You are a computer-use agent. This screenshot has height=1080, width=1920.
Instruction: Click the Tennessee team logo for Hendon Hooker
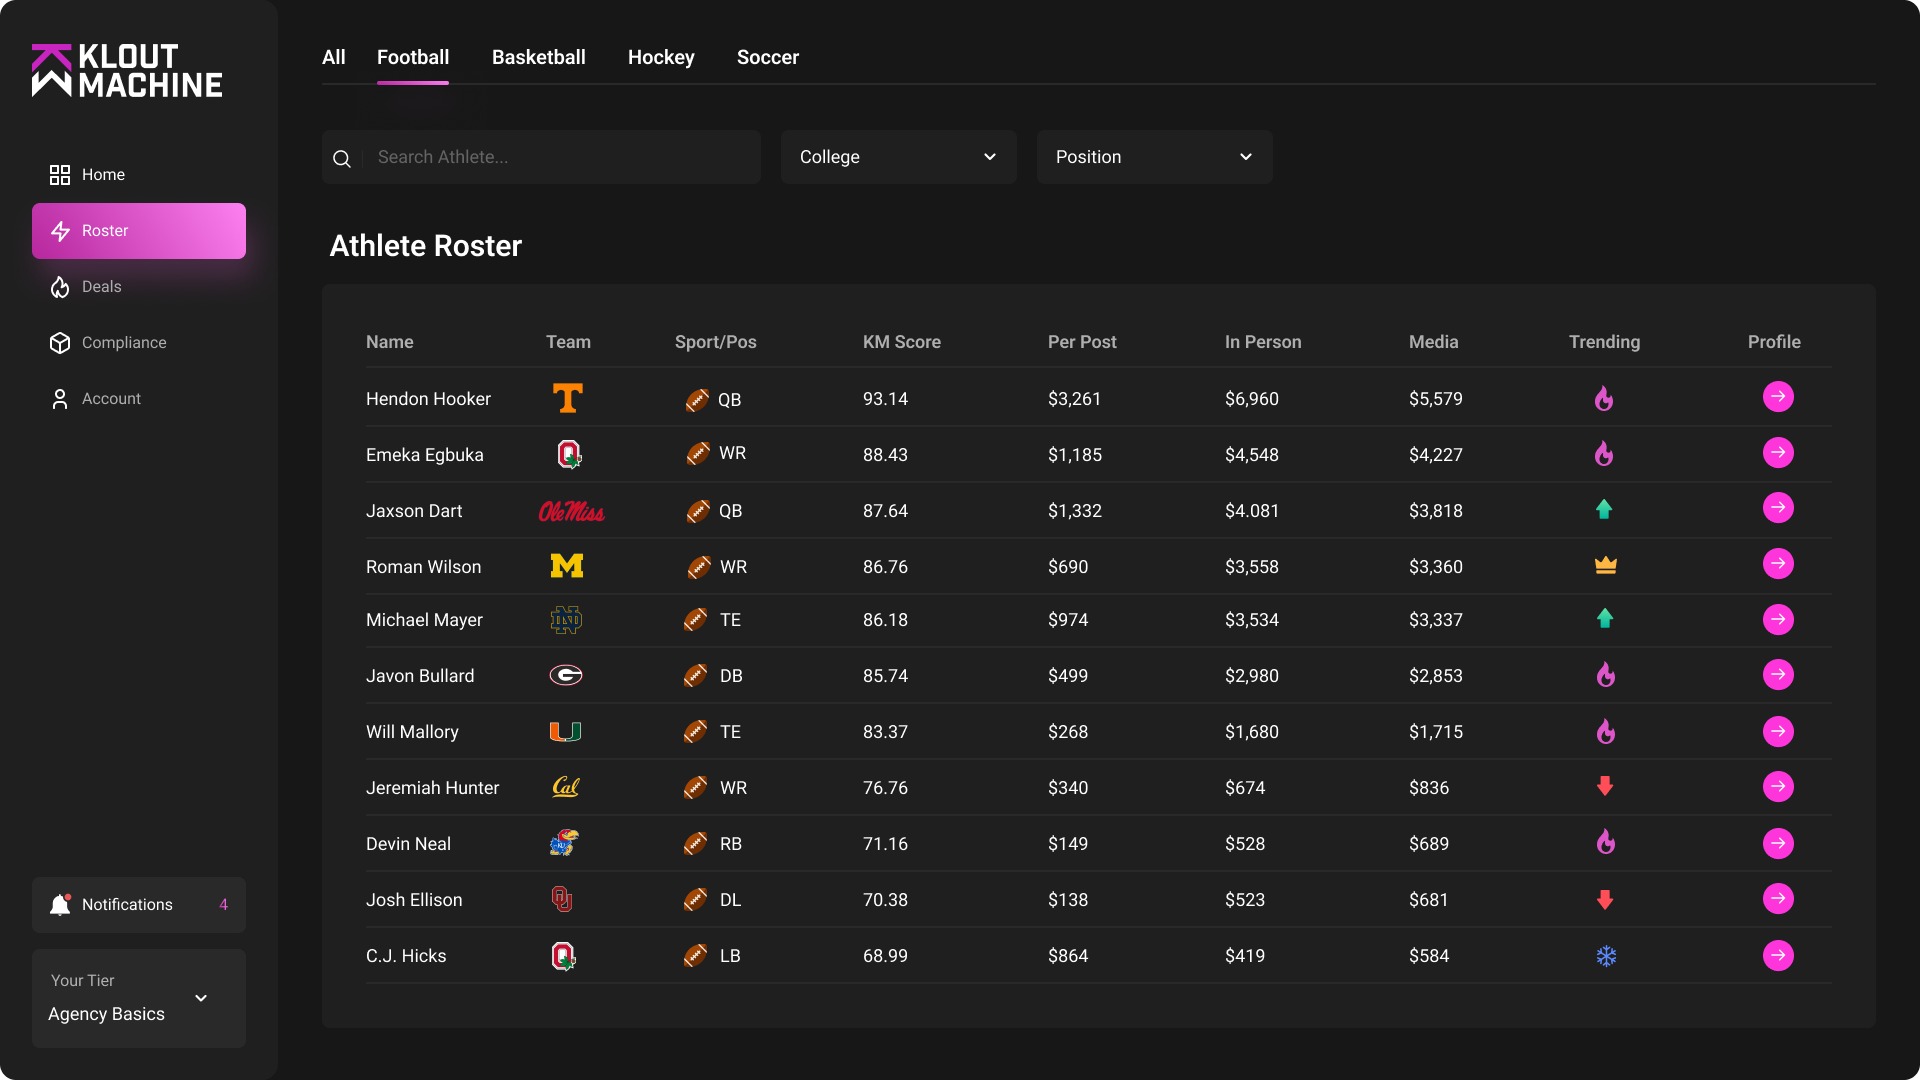[567, 397]
